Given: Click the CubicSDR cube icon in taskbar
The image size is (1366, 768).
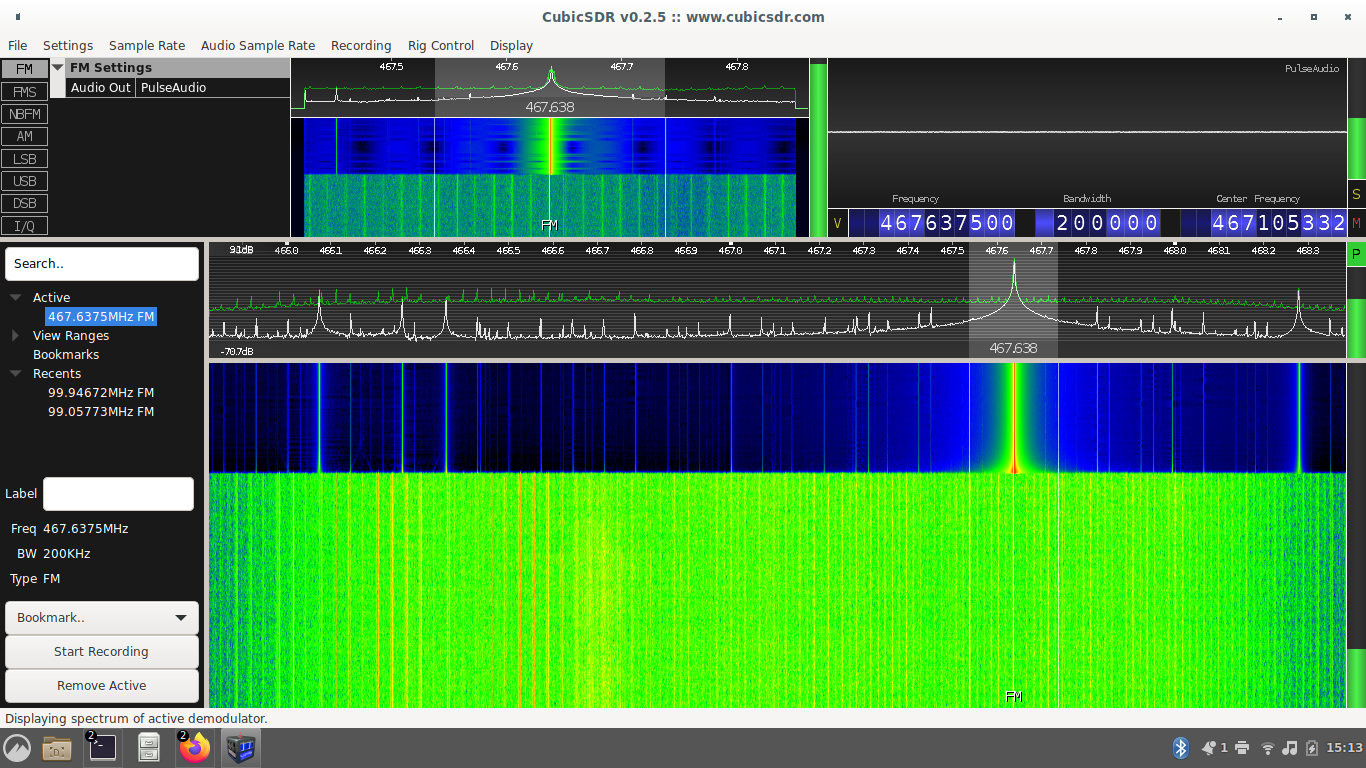Looking at the screenshot, I should (241, 747).
